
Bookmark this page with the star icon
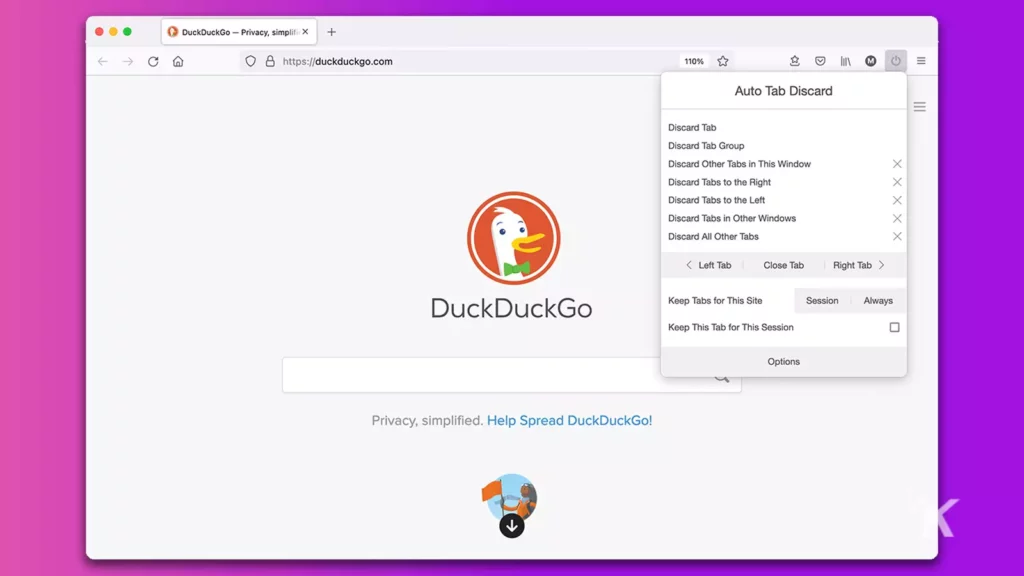point(723,61)
